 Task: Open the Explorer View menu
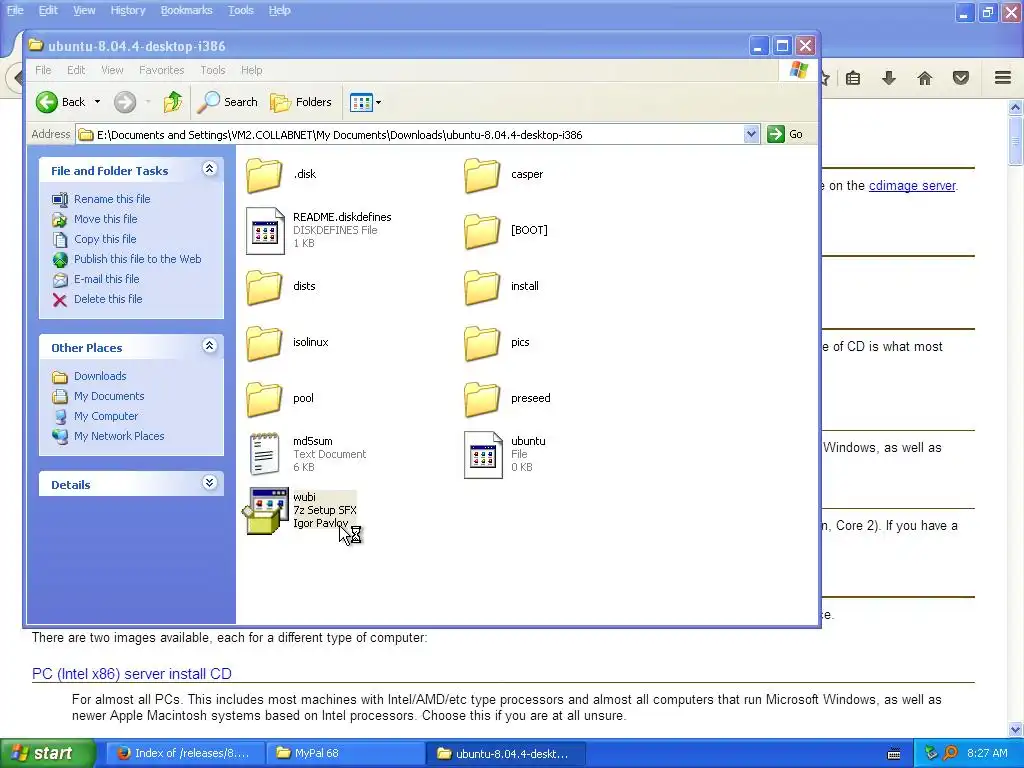[112, 70]
